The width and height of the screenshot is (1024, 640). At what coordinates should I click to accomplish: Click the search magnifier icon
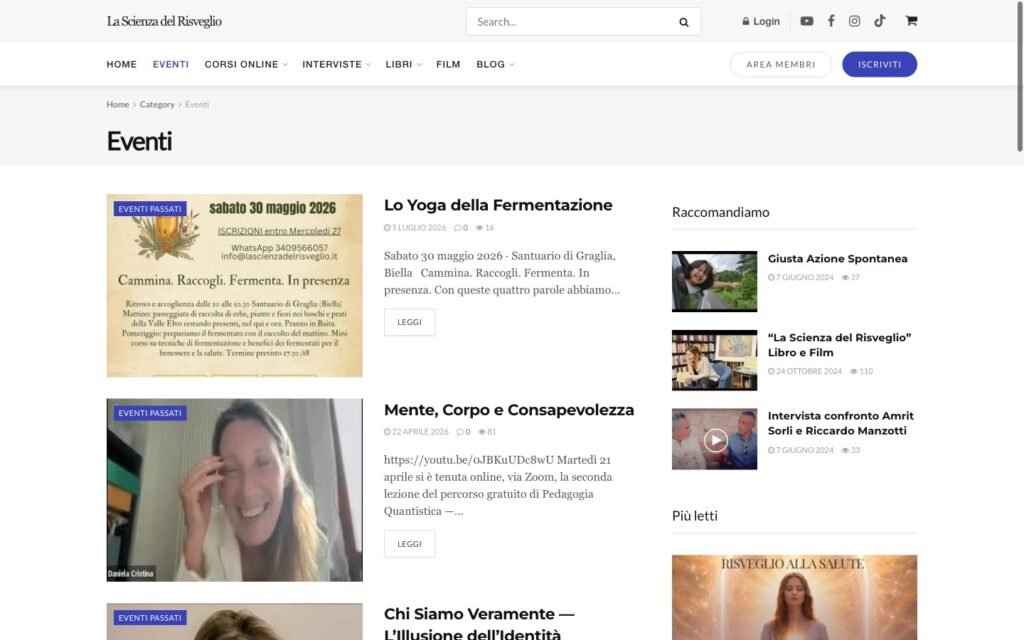click(x=684, y=22)
